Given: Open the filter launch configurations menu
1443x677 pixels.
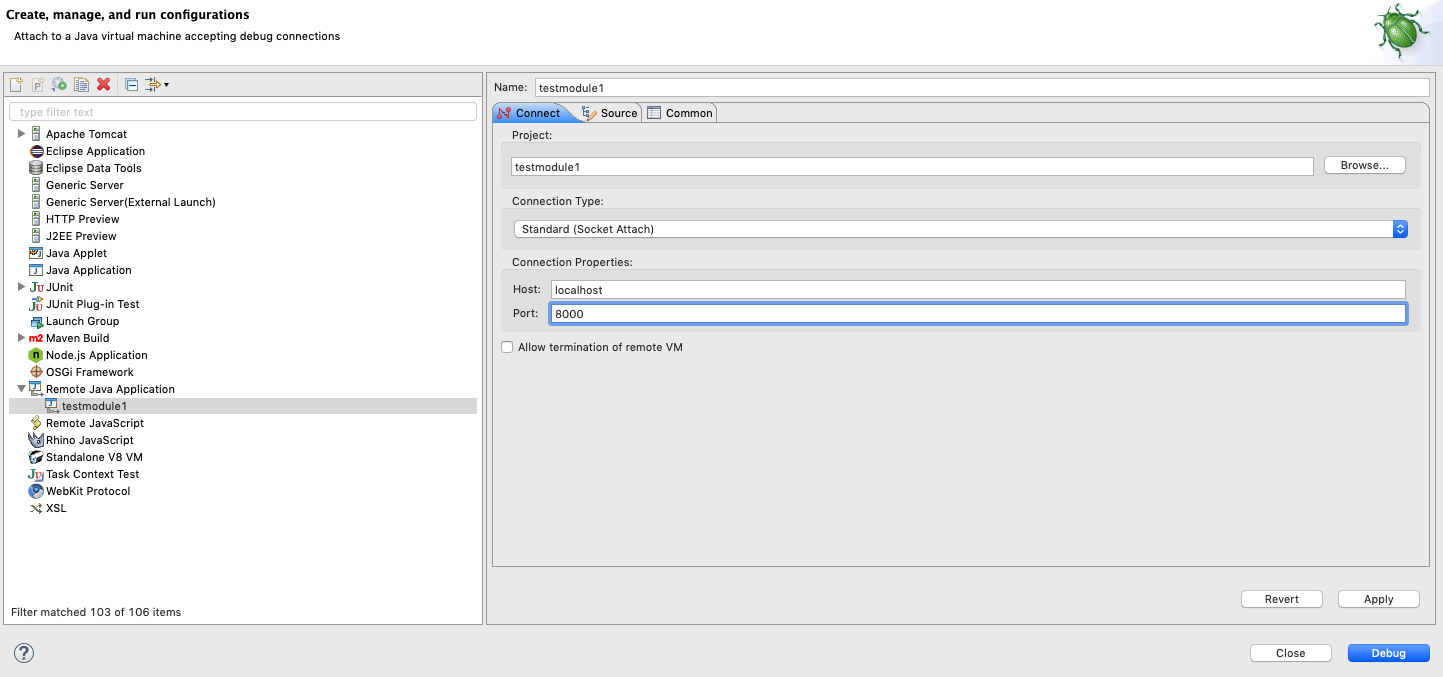Looking at the screenshot, I should click(x=157, y=85).
